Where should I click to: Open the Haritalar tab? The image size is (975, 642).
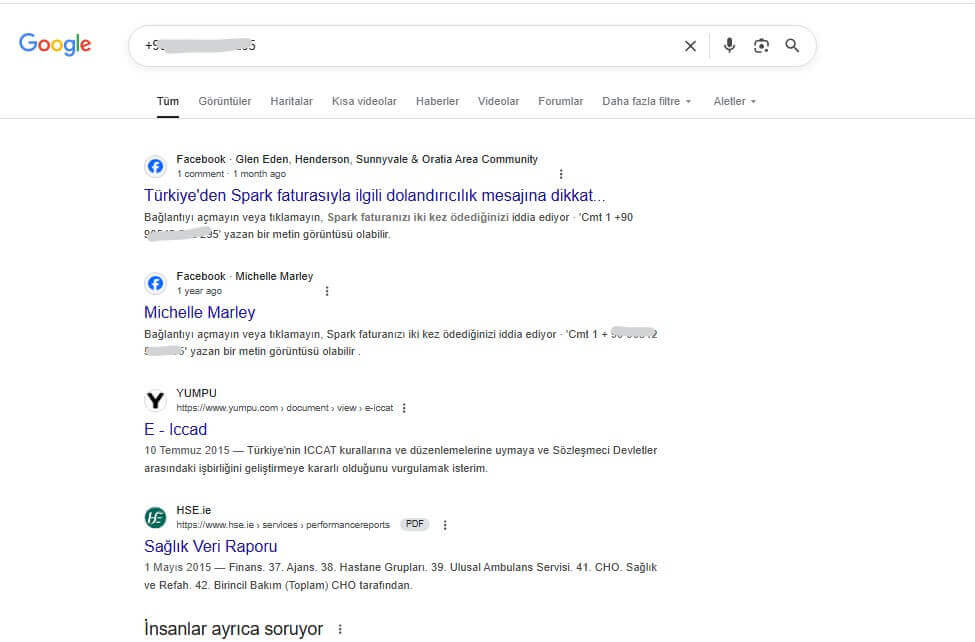pos(291,101)
